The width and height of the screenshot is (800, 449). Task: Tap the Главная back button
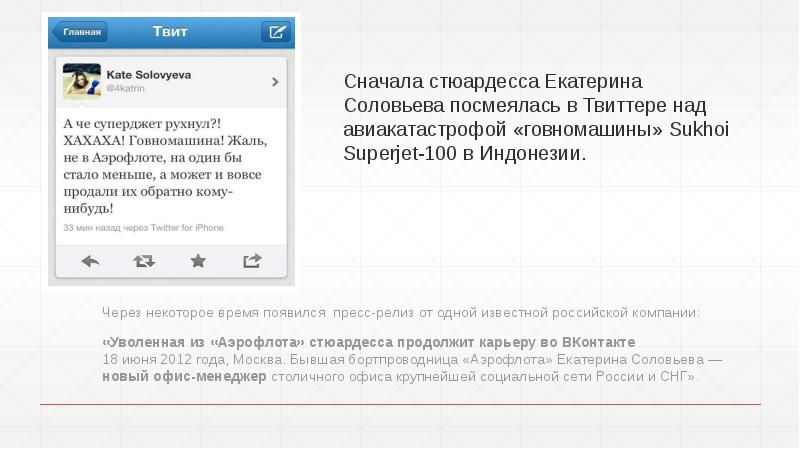point(80,32)
